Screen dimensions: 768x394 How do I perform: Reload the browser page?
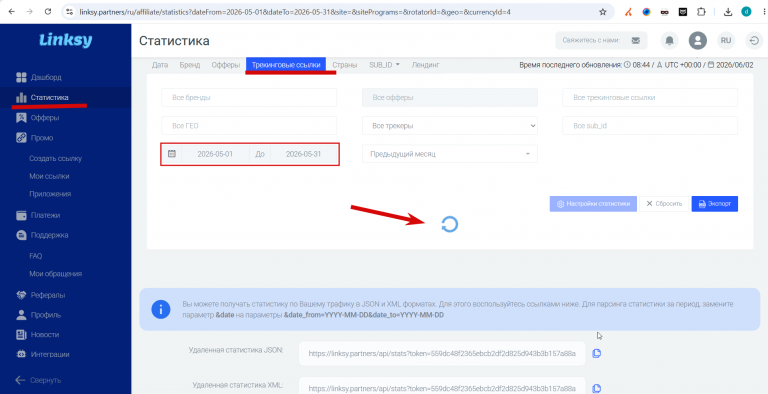[x=48, y=12]
